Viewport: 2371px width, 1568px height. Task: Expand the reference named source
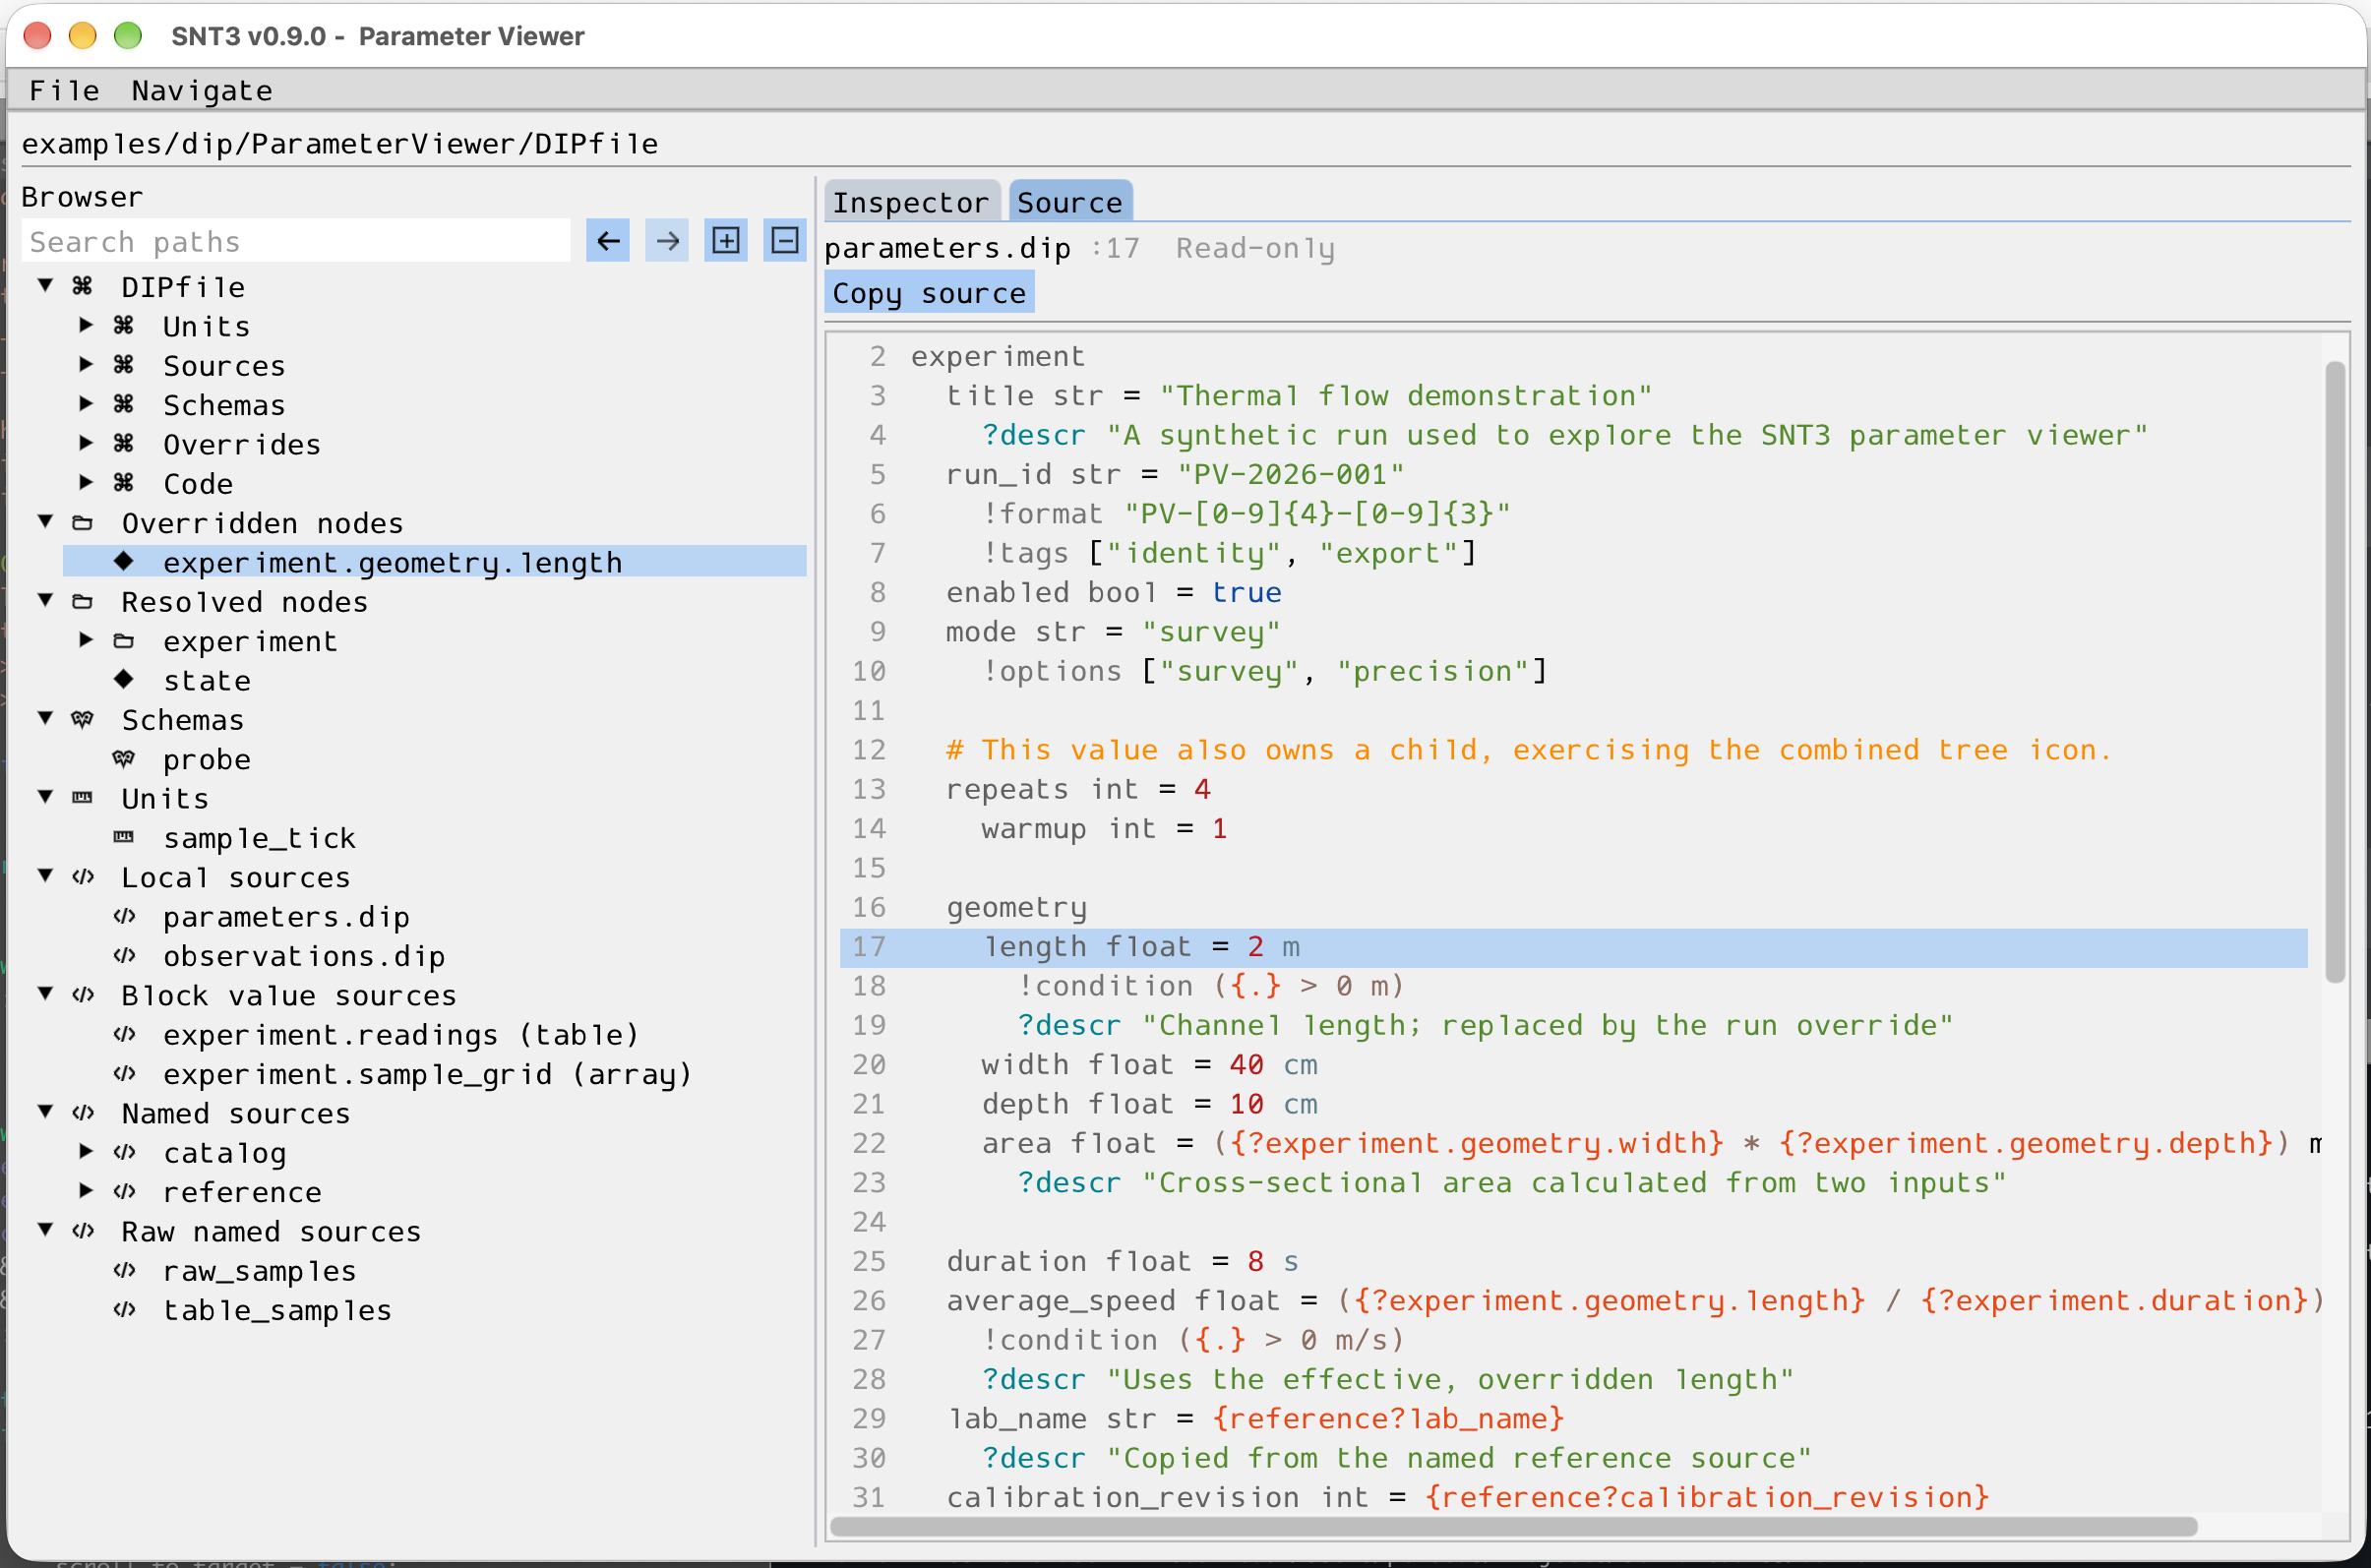click(86, 1190)
